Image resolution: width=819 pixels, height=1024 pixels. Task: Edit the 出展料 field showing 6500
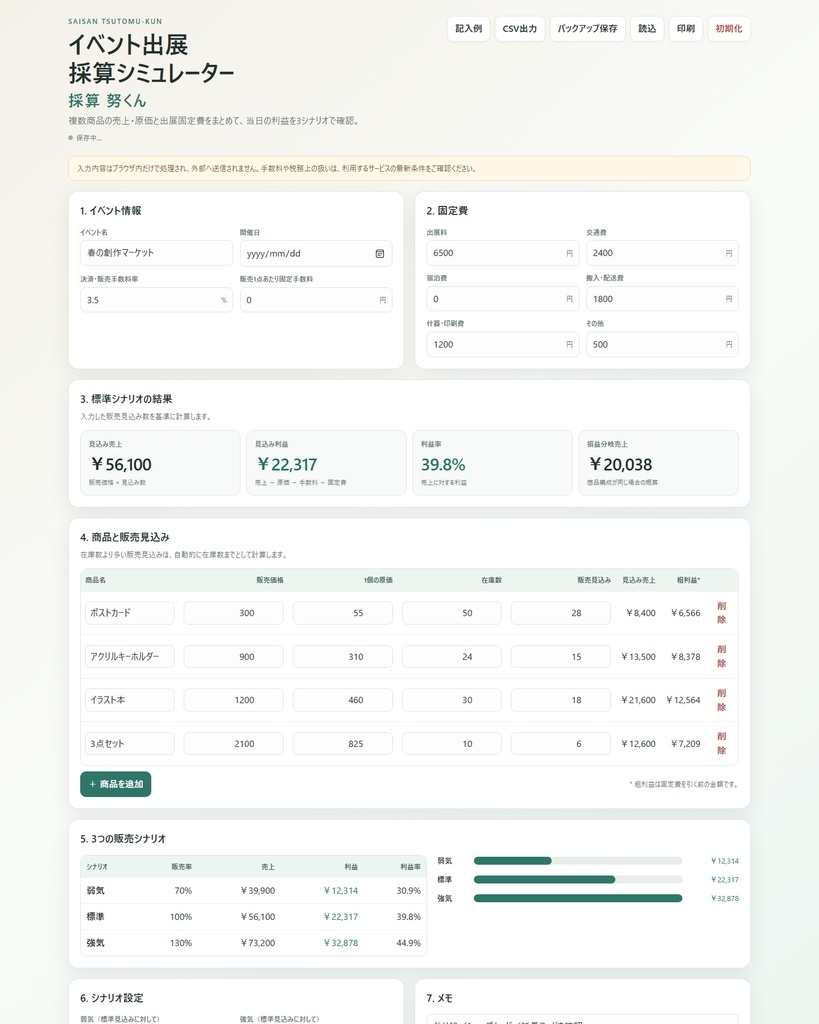point(503,253)
